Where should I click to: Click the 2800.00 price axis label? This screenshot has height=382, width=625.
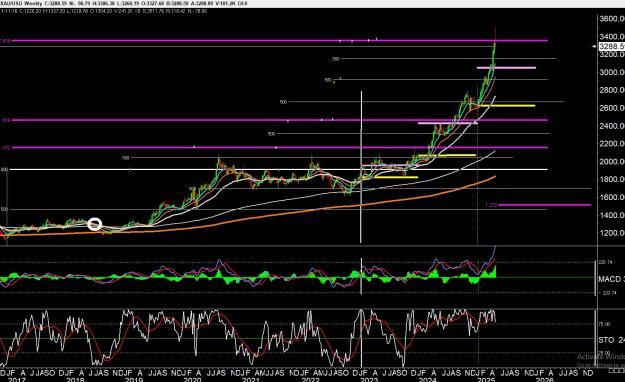pos(612,90)
